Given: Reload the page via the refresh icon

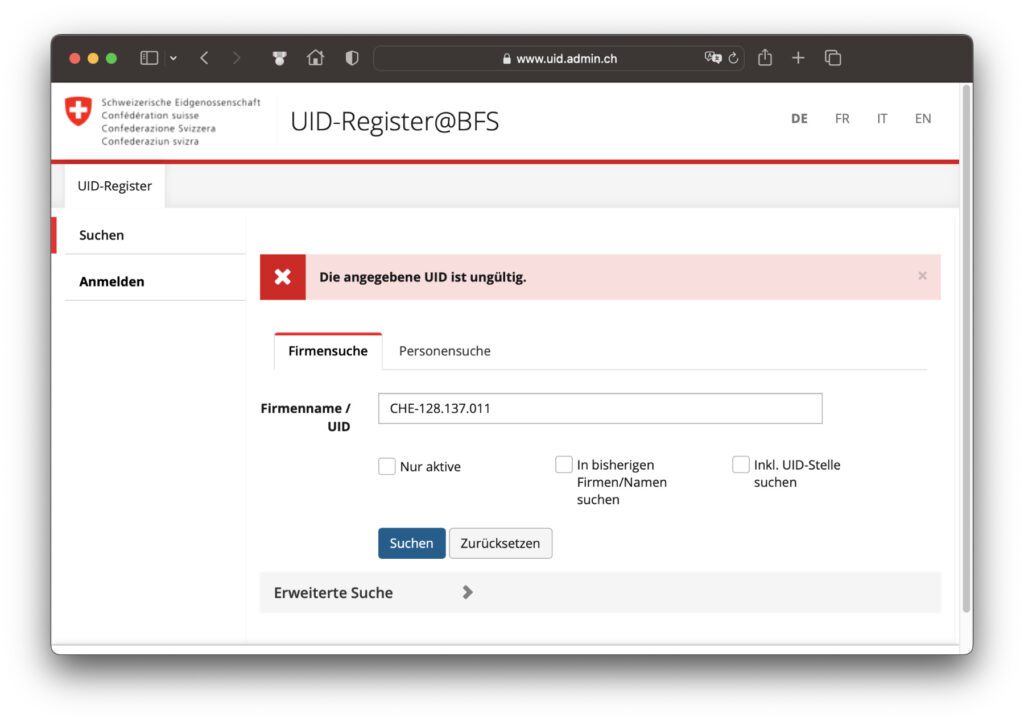Looking at the screenshot, I should (733, 58).
